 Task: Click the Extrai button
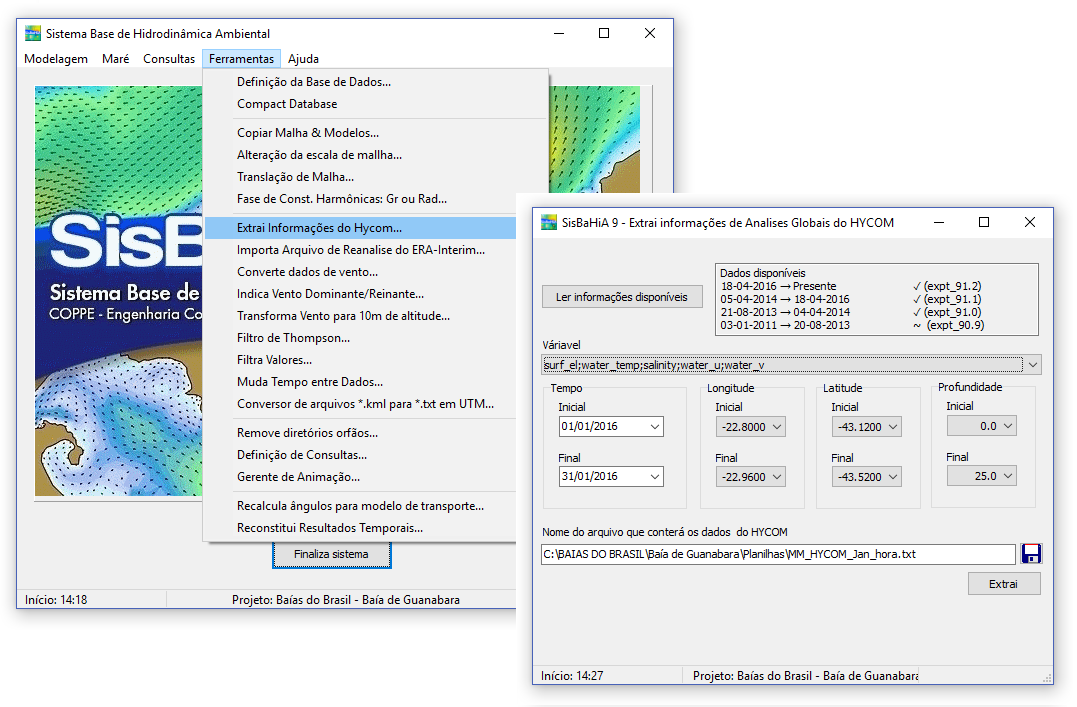point(1004,584)
